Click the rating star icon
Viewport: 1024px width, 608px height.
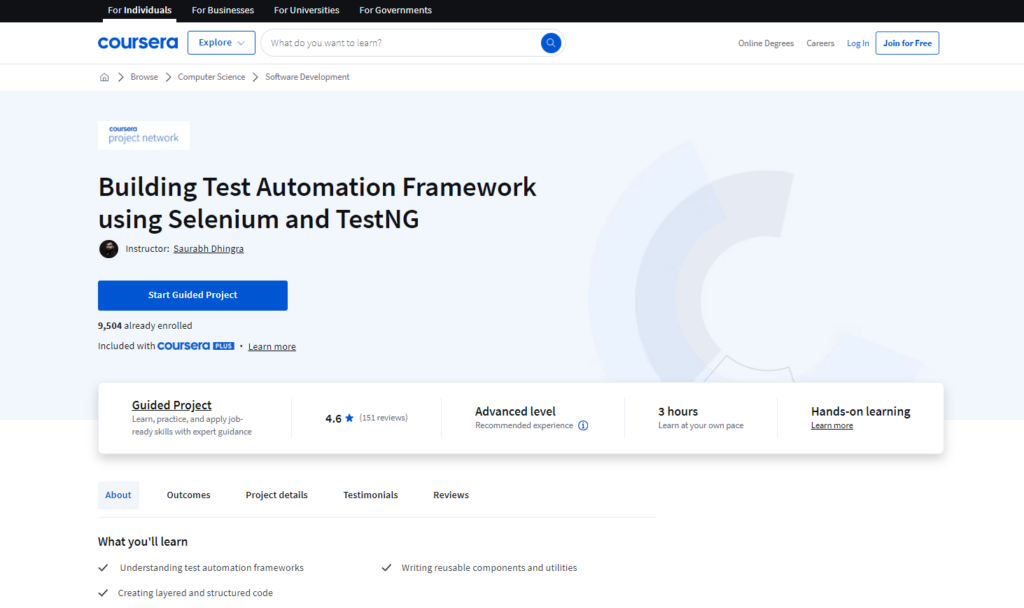coord(349,418)
